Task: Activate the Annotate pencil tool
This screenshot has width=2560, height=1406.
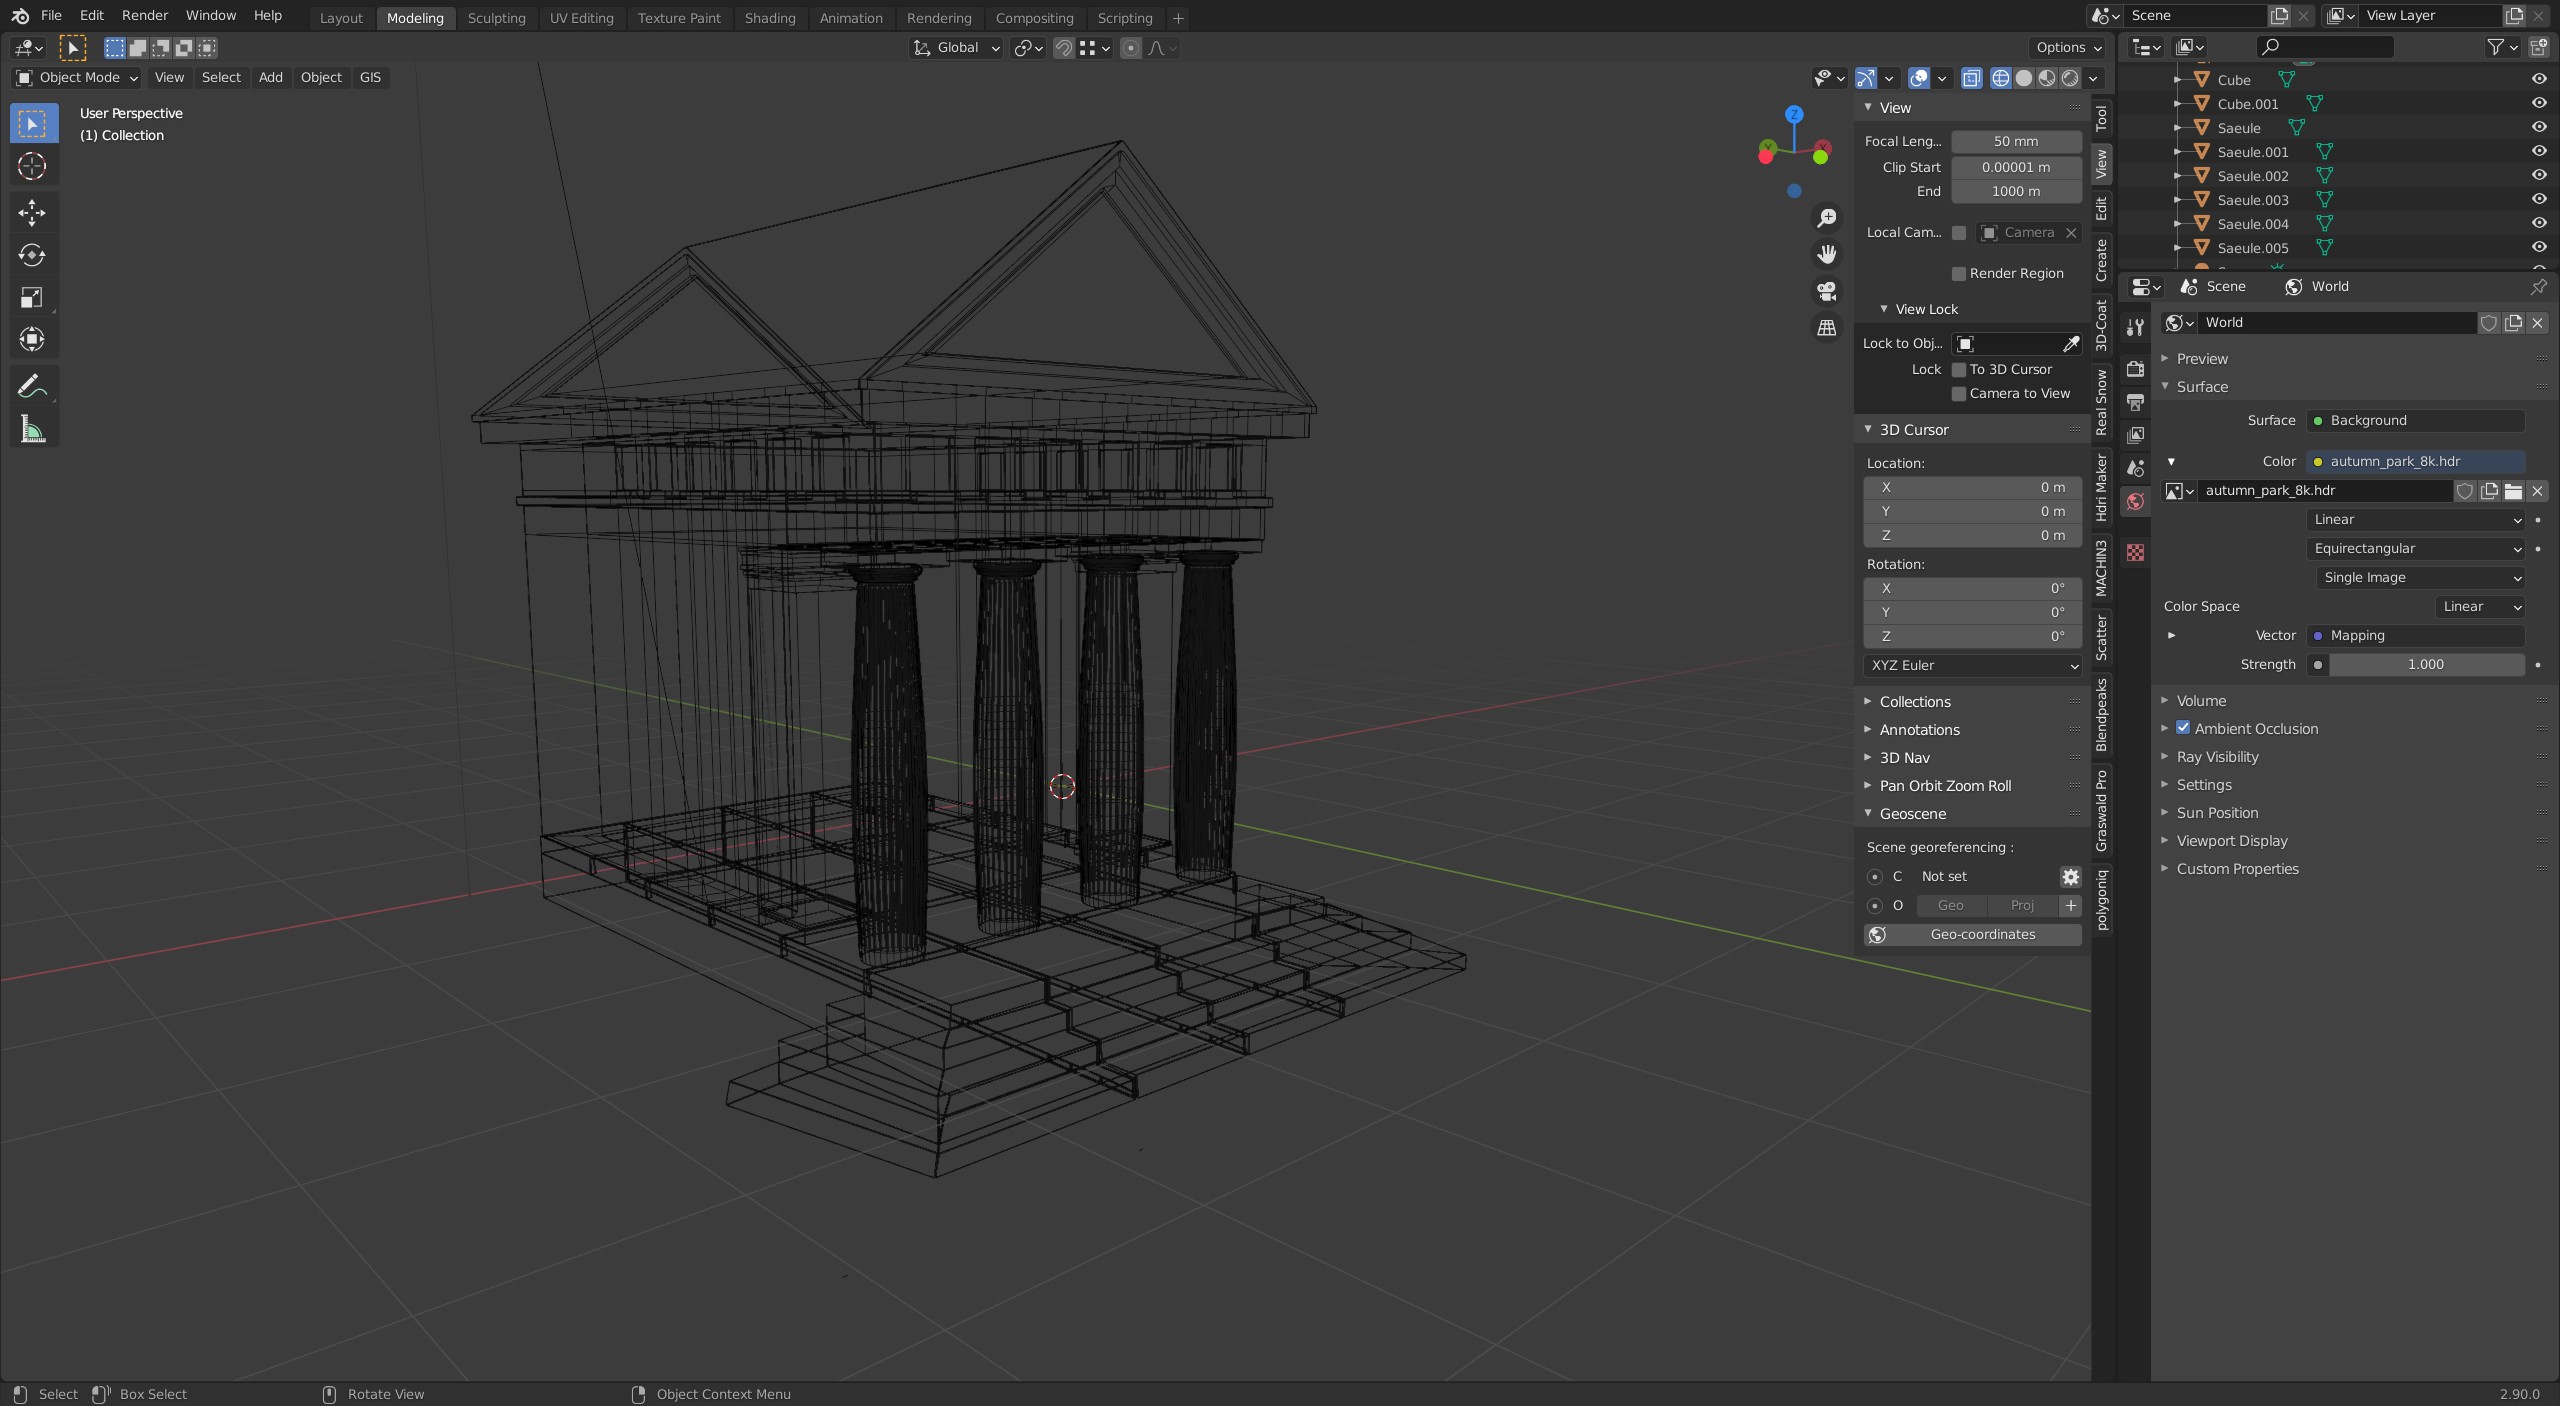Action: click(x=32, y=386)
